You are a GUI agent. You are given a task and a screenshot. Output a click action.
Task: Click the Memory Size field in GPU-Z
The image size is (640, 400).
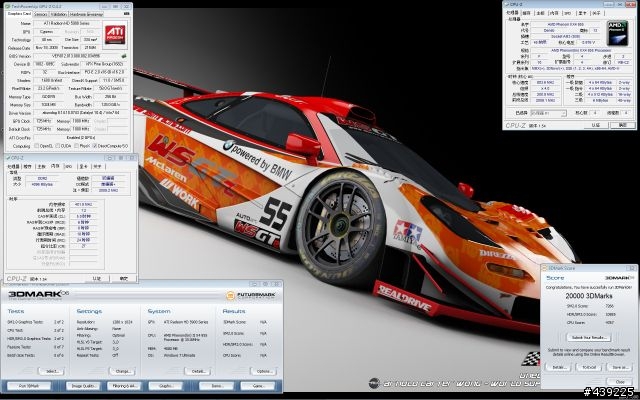pyautogui.click(x=49, y=105)
